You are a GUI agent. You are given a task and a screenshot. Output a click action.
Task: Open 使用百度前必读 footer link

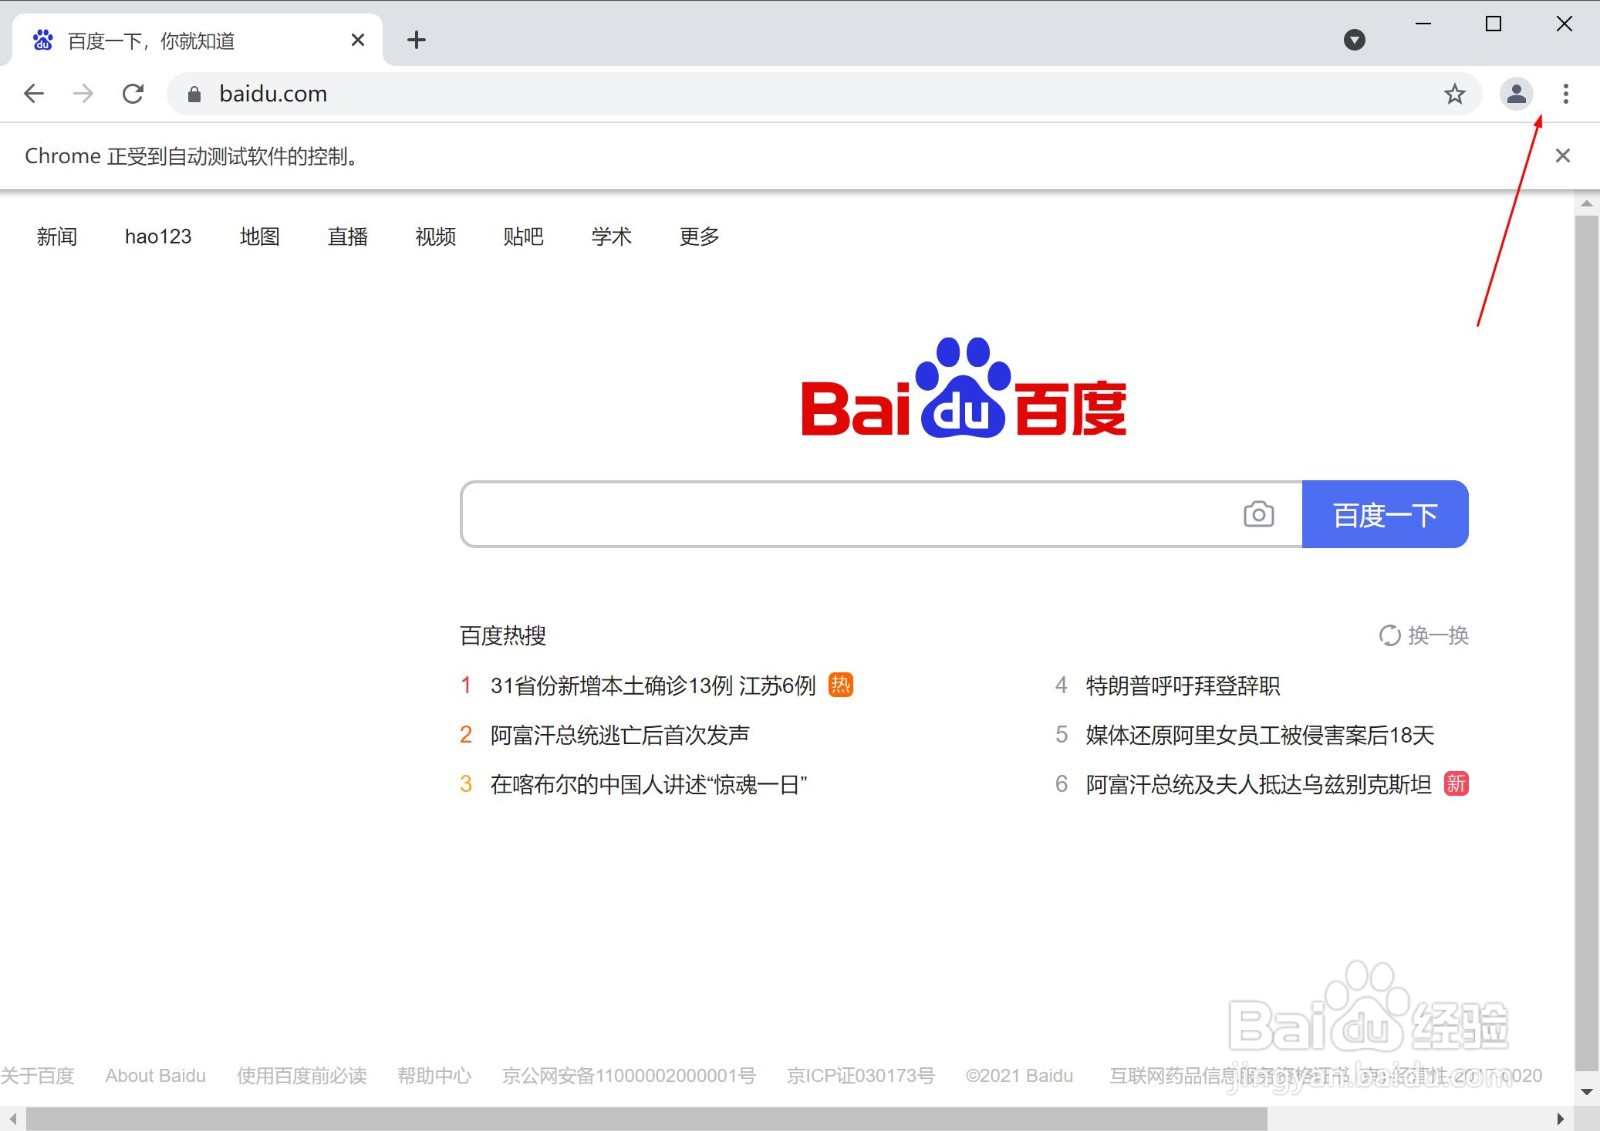pyautogui.click(x=302, y=1076)
